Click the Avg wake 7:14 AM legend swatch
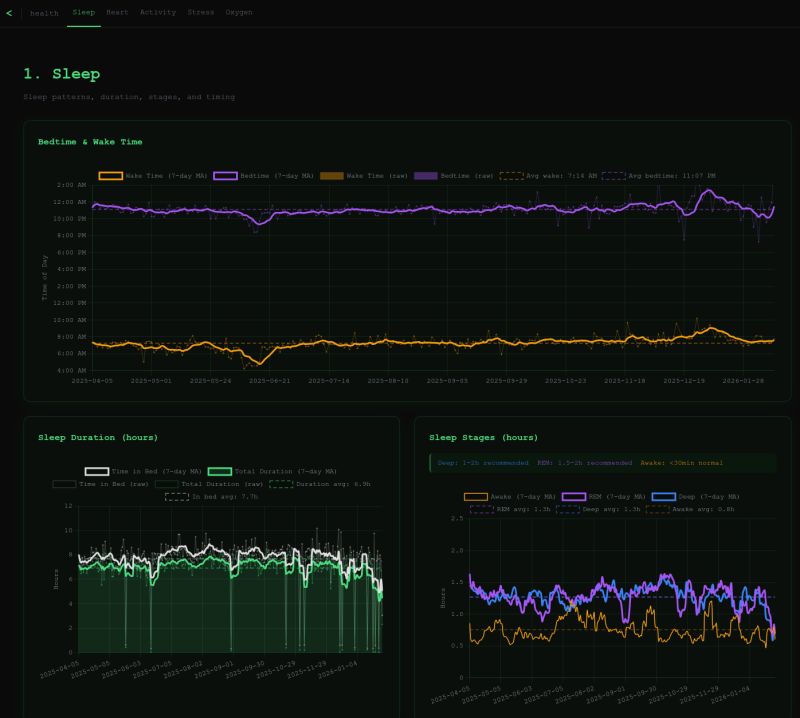The image size is (800, 718). (511, 176)
